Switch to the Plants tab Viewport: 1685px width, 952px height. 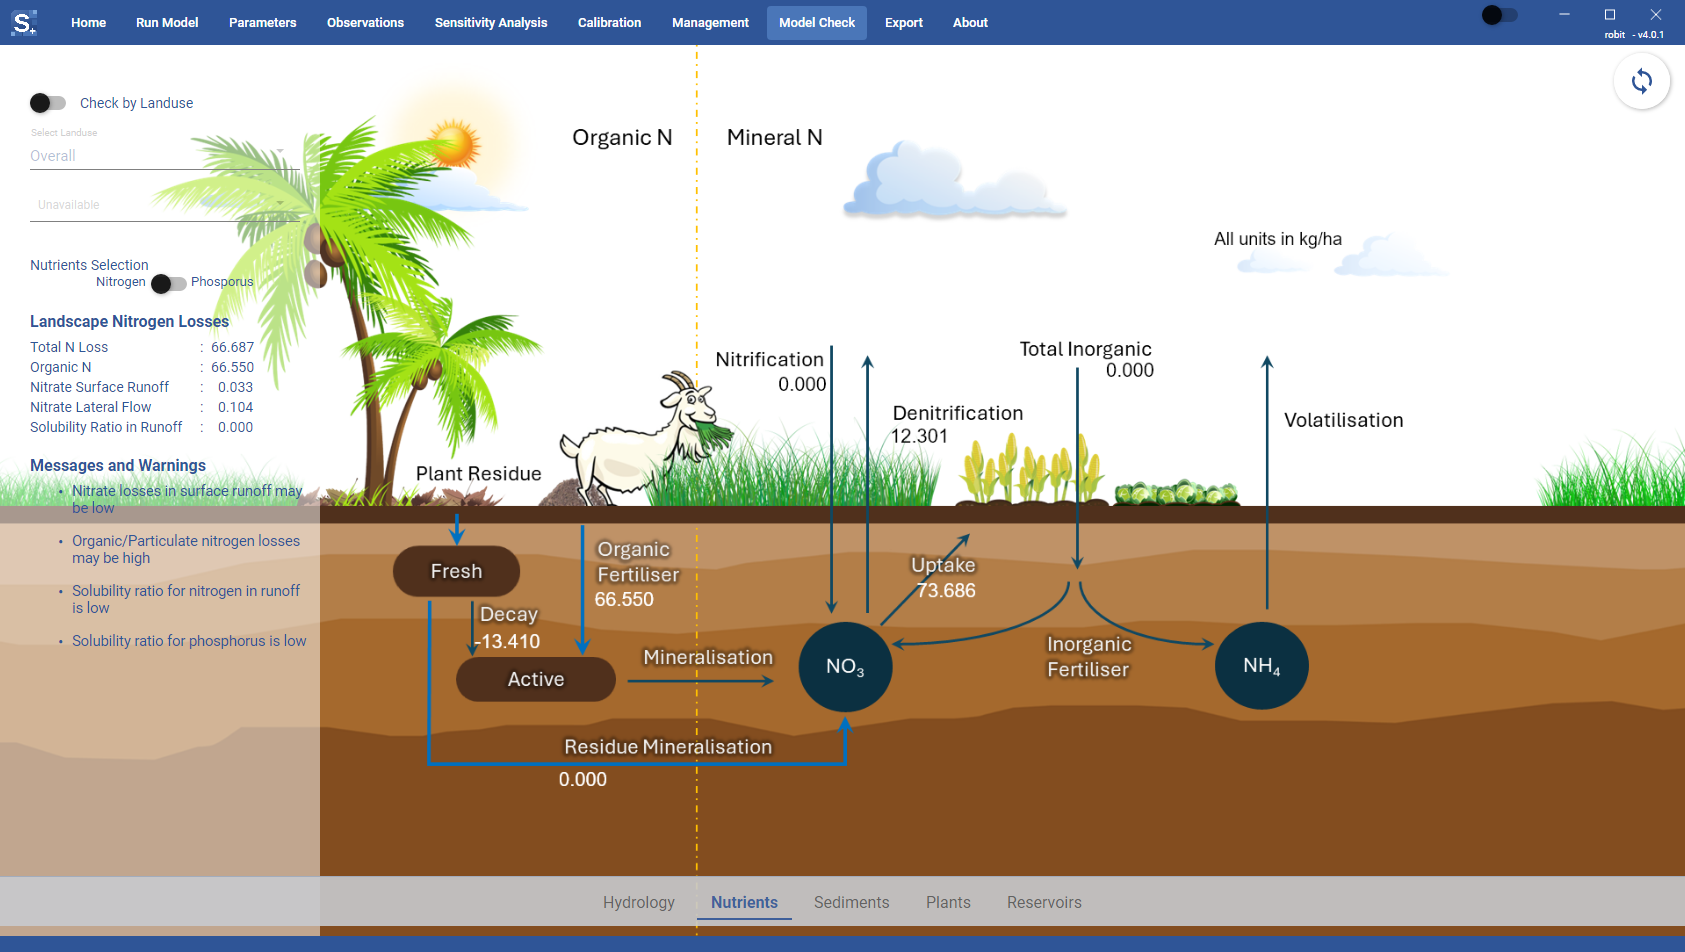(x=948, y=902)
